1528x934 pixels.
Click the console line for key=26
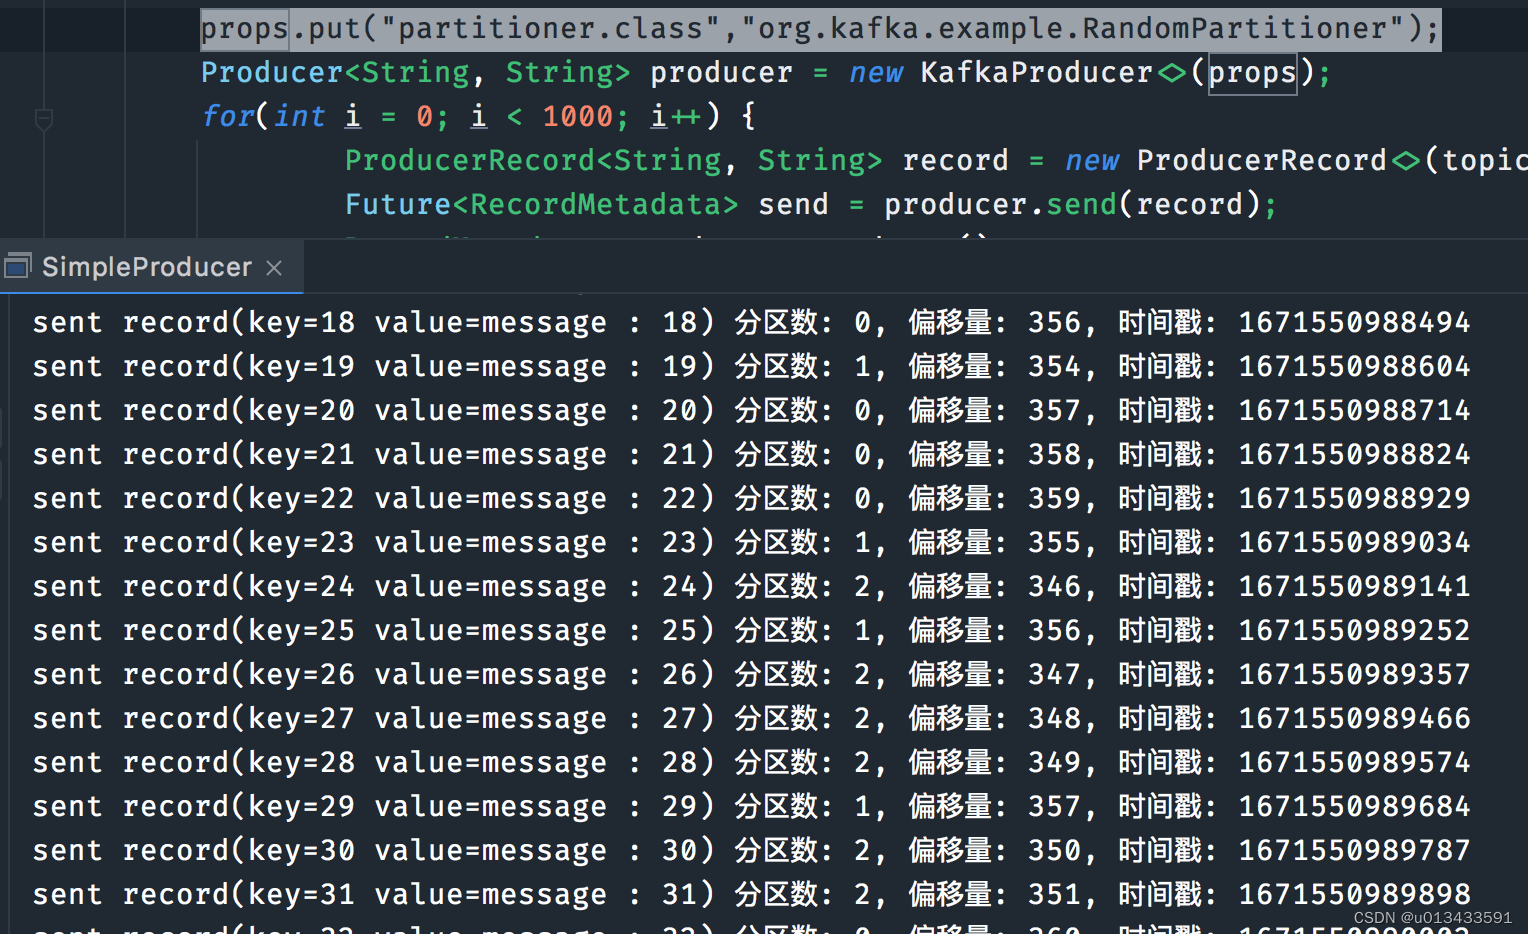pos(751,674)
